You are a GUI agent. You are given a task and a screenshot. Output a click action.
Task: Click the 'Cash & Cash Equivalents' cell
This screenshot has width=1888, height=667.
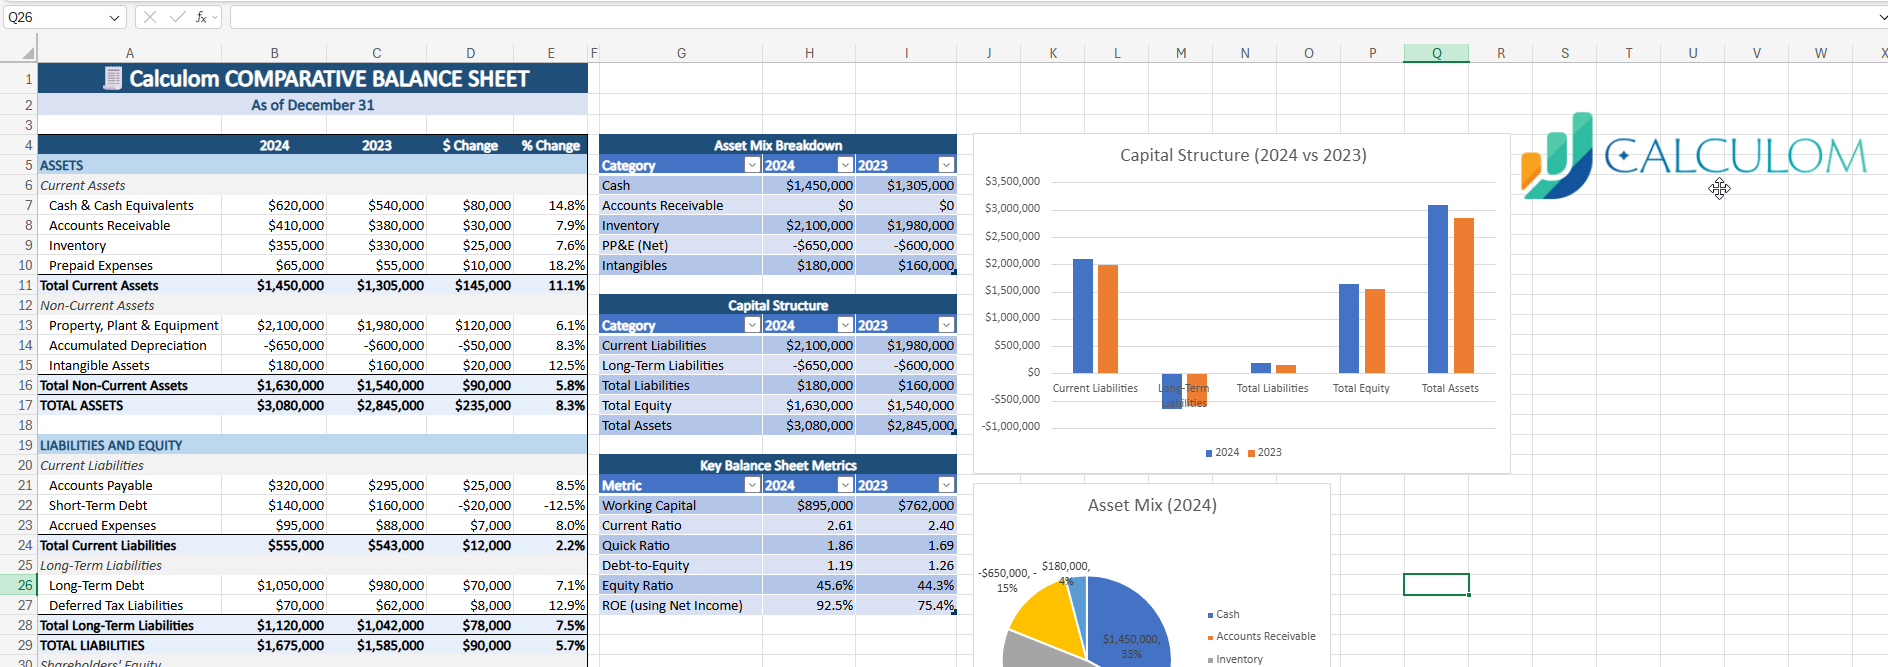130,205
